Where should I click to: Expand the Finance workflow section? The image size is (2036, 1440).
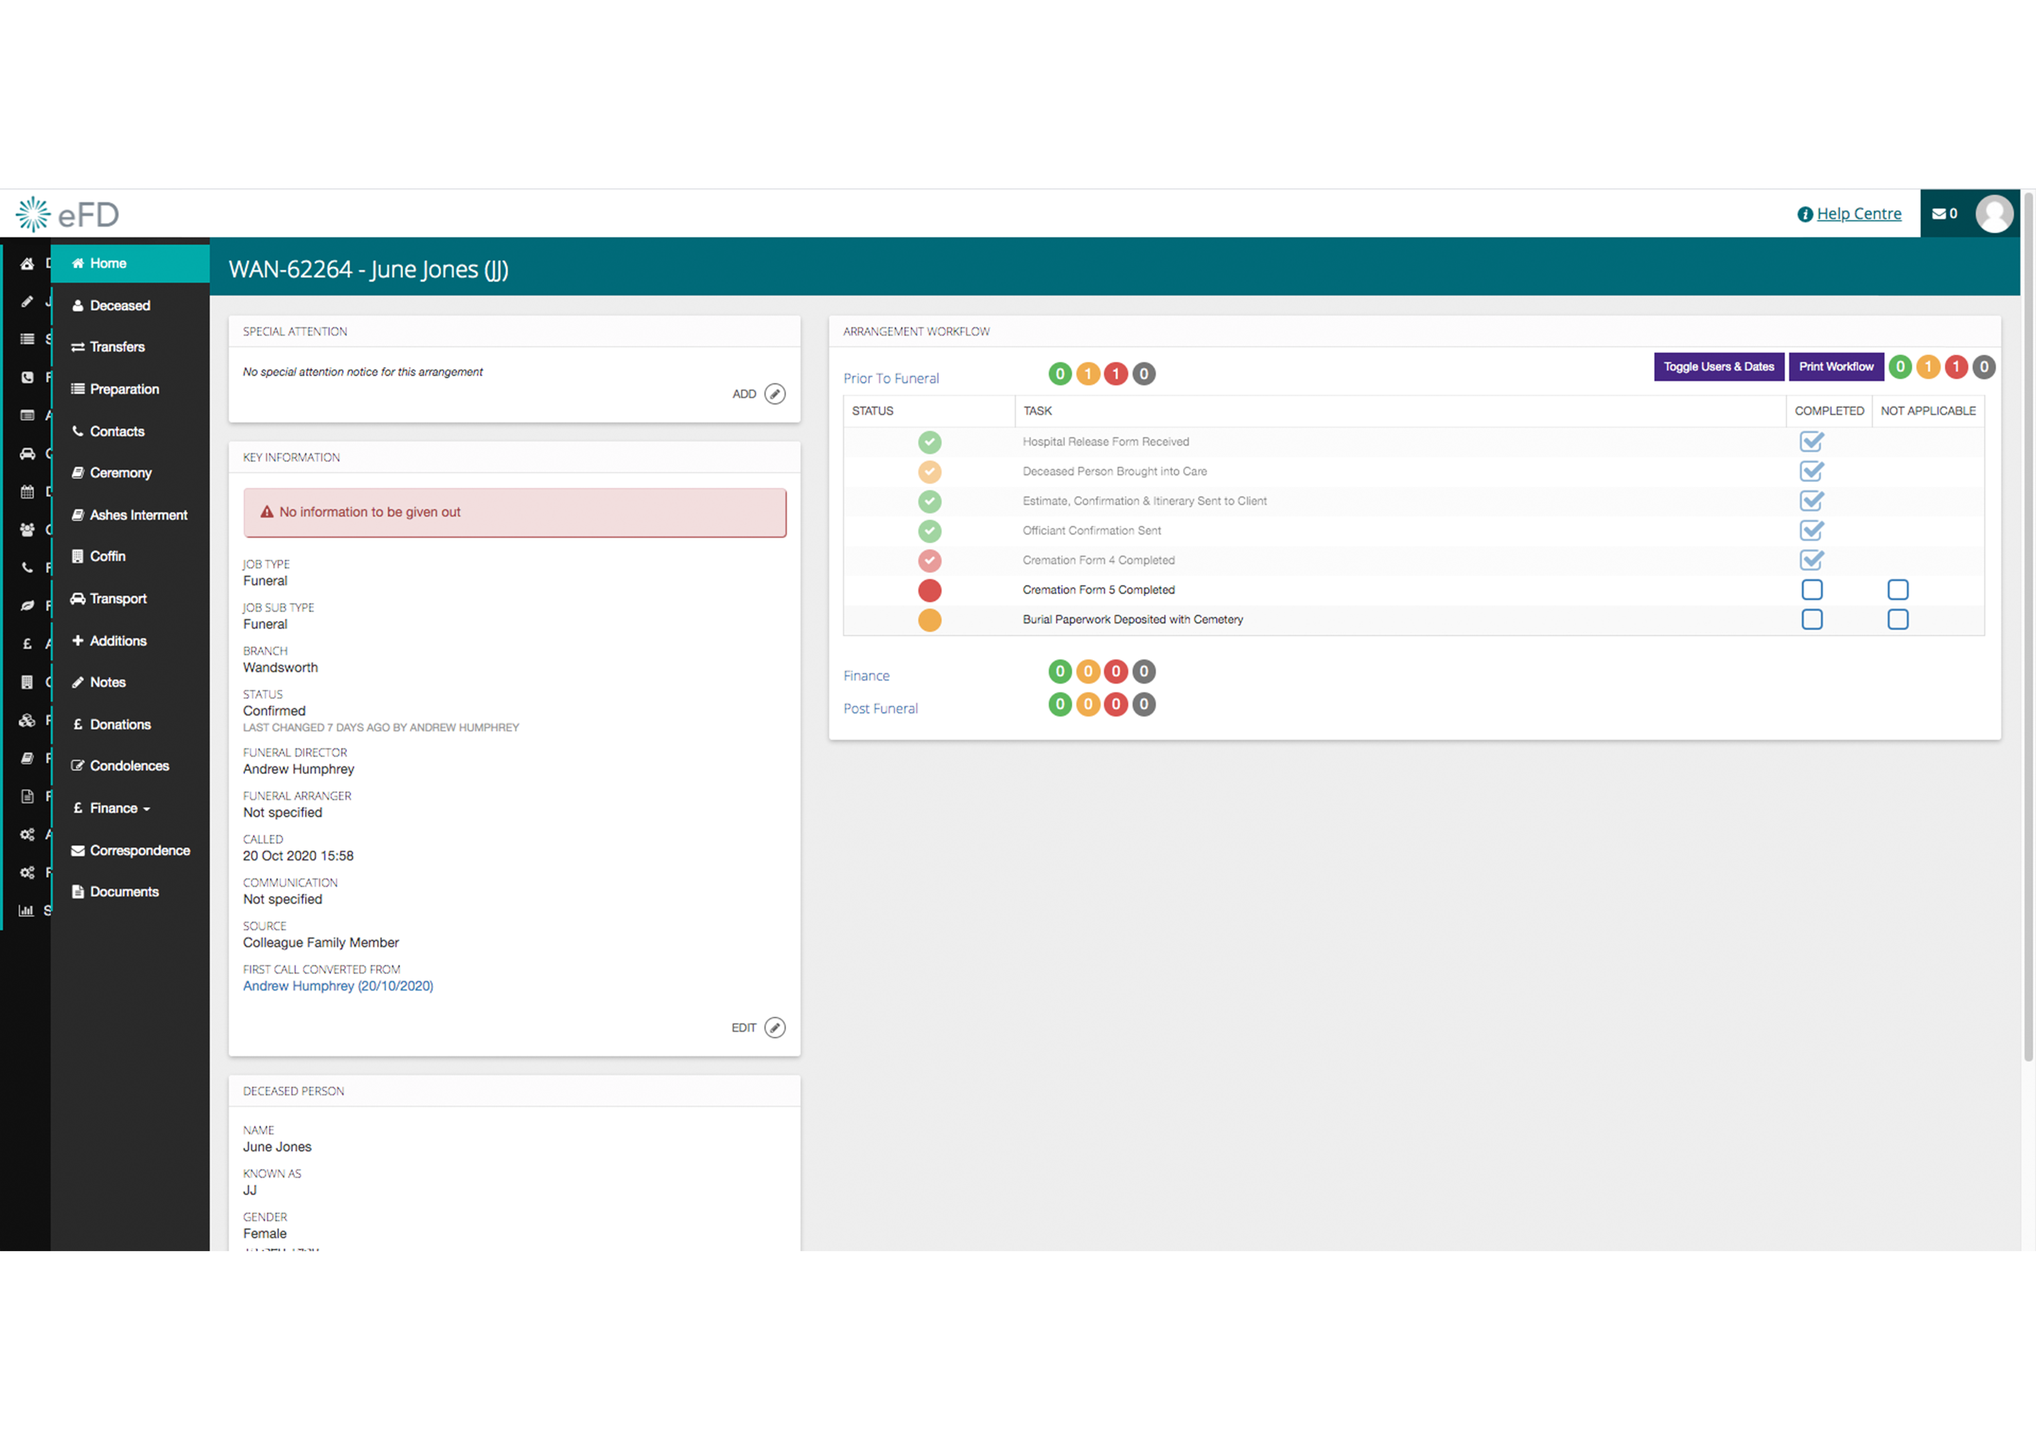[x=866, y=676]
